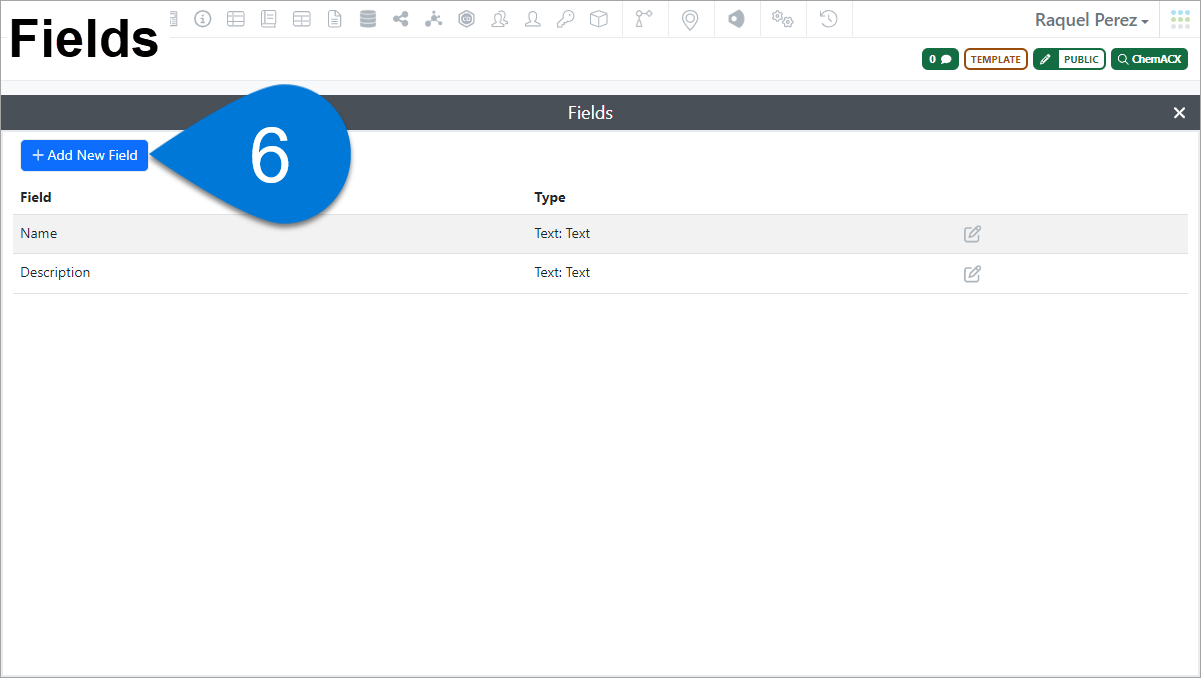This screenshot has width=1201, height=678.
Task: Open the database stack icon
Action: click(x=368, y=19)
